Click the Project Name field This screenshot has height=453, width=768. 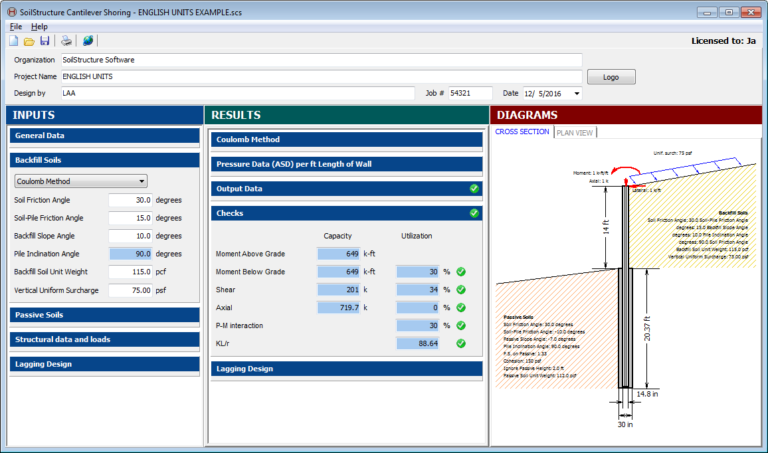click(x=321, y=76)
